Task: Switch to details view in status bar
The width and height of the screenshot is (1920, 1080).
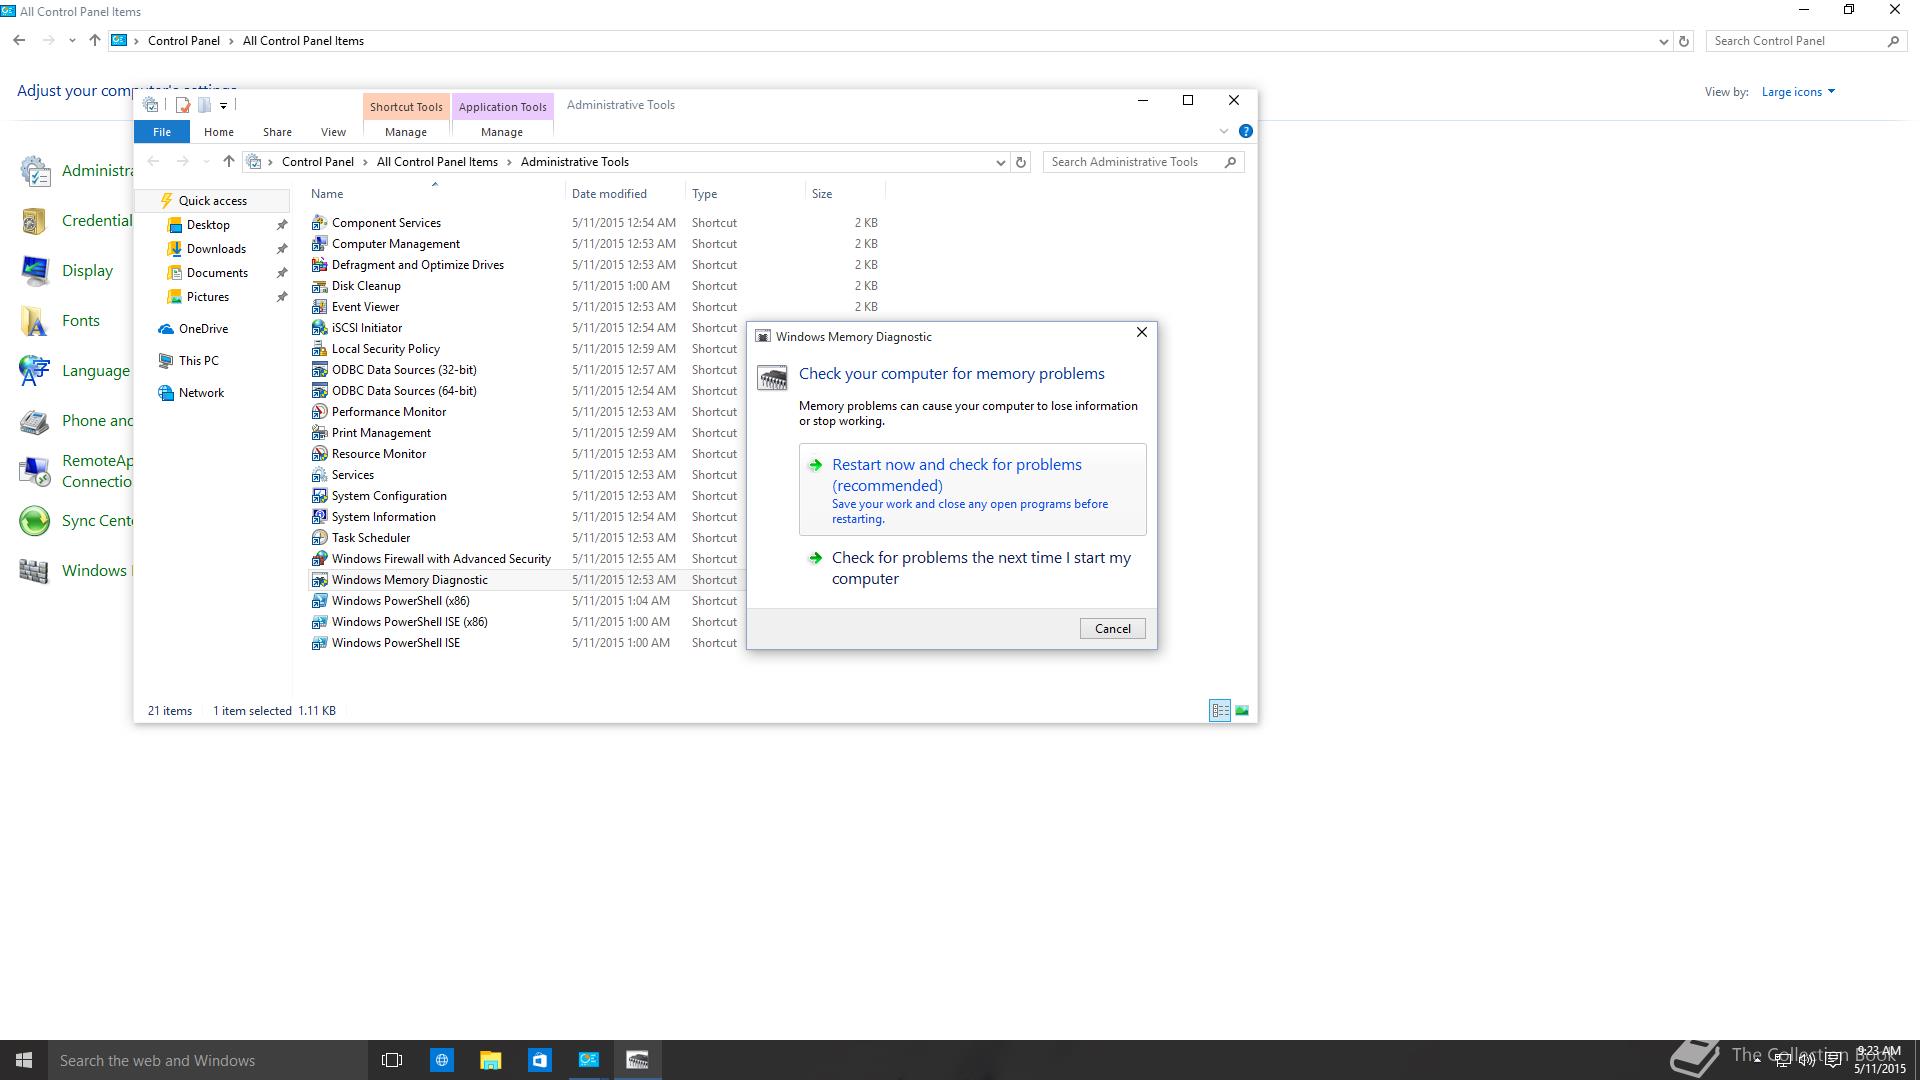Action: [1220, 710]
